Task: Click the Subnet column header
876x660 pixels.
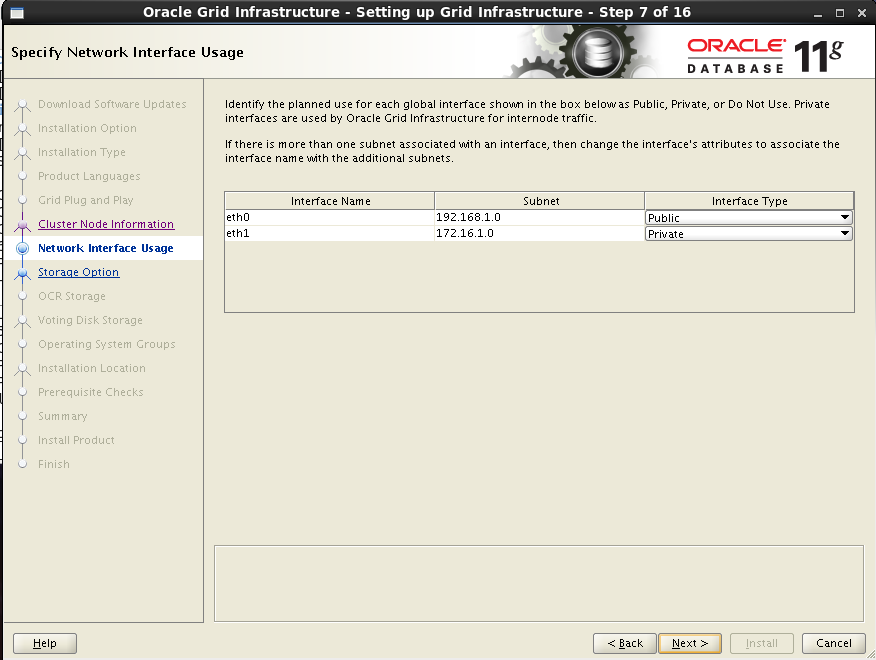Action: [x=540, y=201]
